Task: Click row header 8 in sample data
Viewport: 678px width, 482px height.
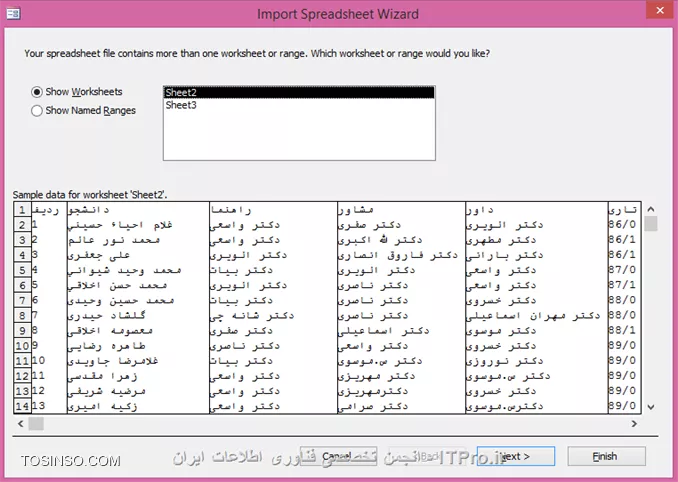Action: coord(22,316)
